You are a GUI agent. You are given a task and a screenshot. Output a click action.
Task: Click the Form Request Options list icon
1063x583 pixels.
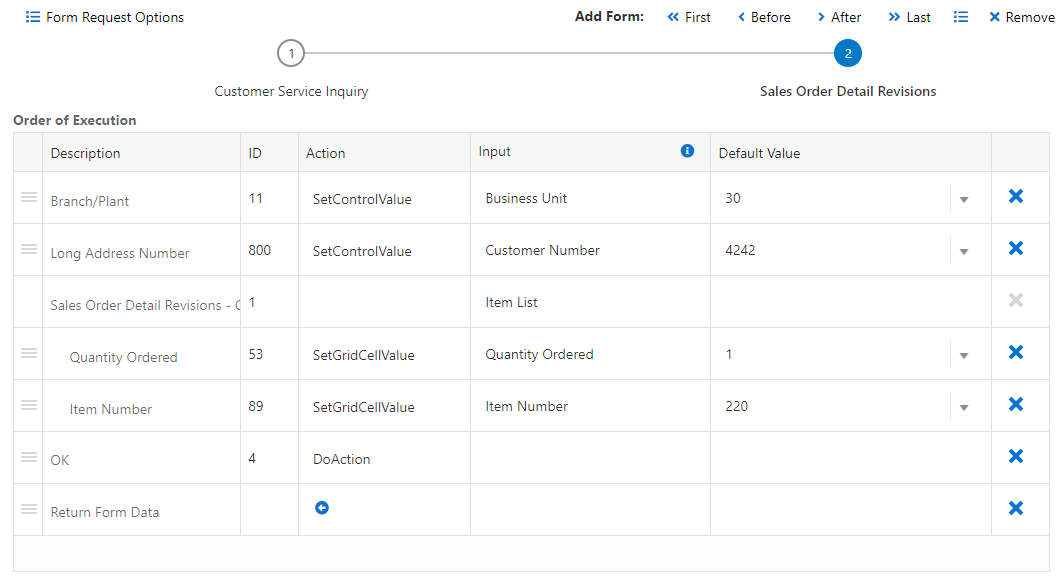[33, 17]
